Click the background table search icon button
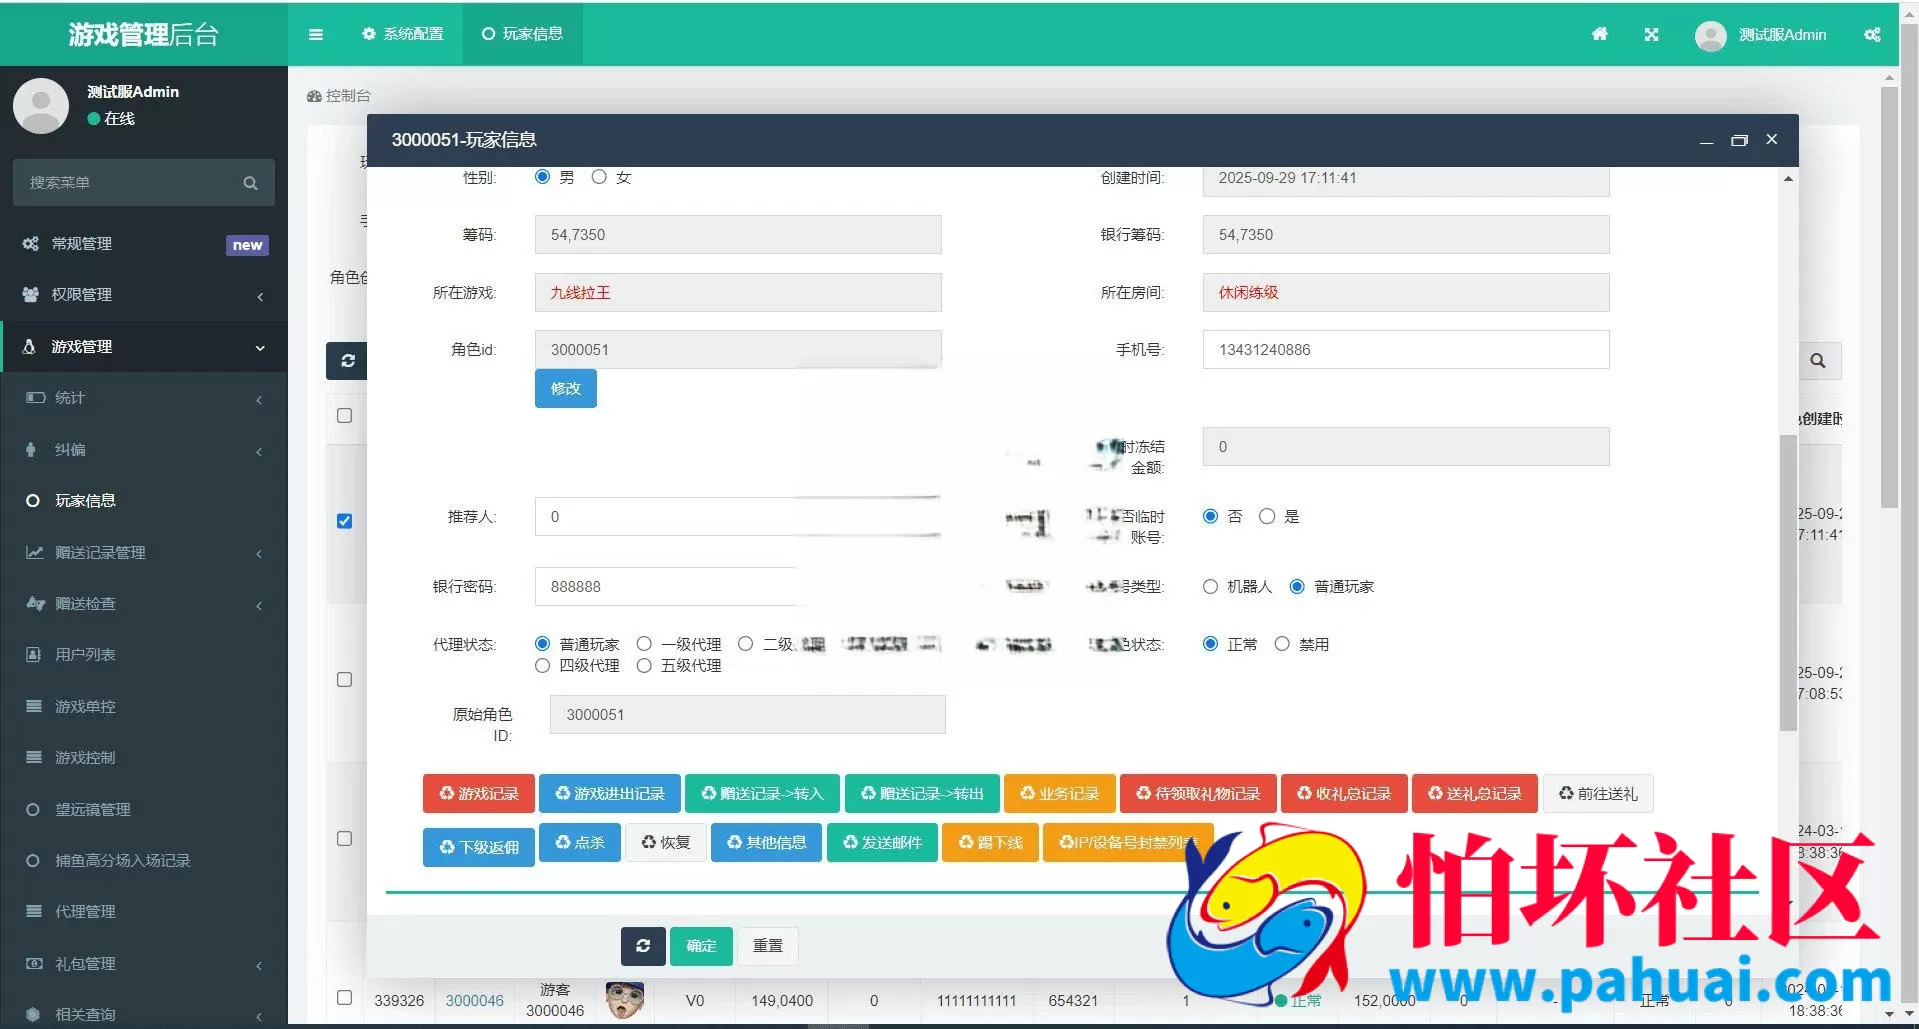 pyautogui.click(x=1818, y=361)
